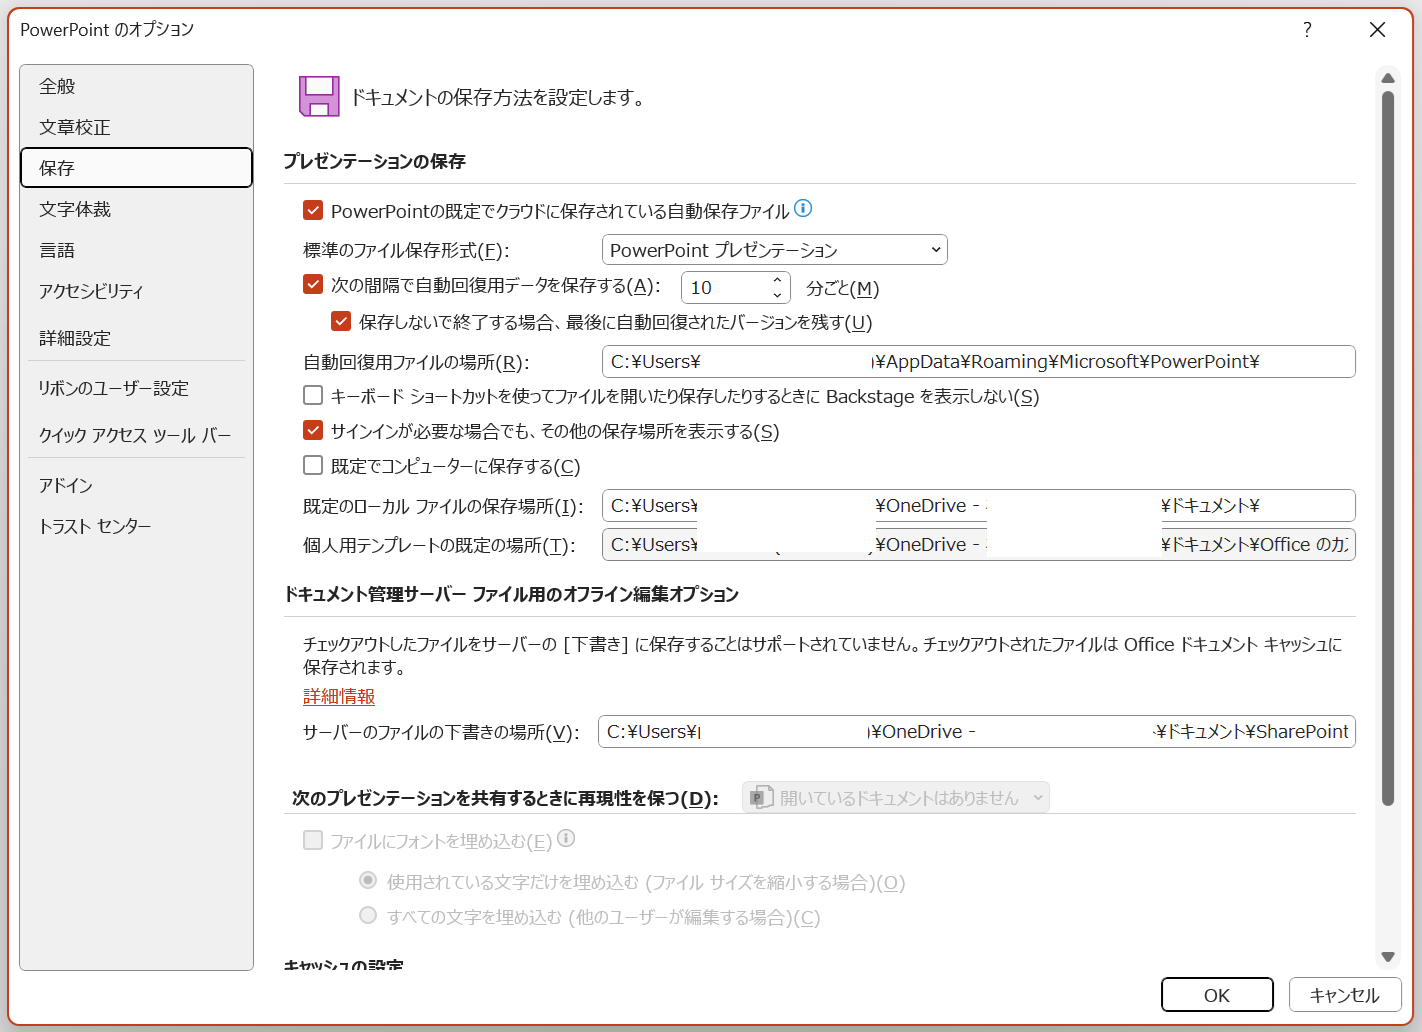Click the scrollbar down arrow
This screenshot has height=1032, width=1422.
pyautogui.click(x=1388, y=957)
